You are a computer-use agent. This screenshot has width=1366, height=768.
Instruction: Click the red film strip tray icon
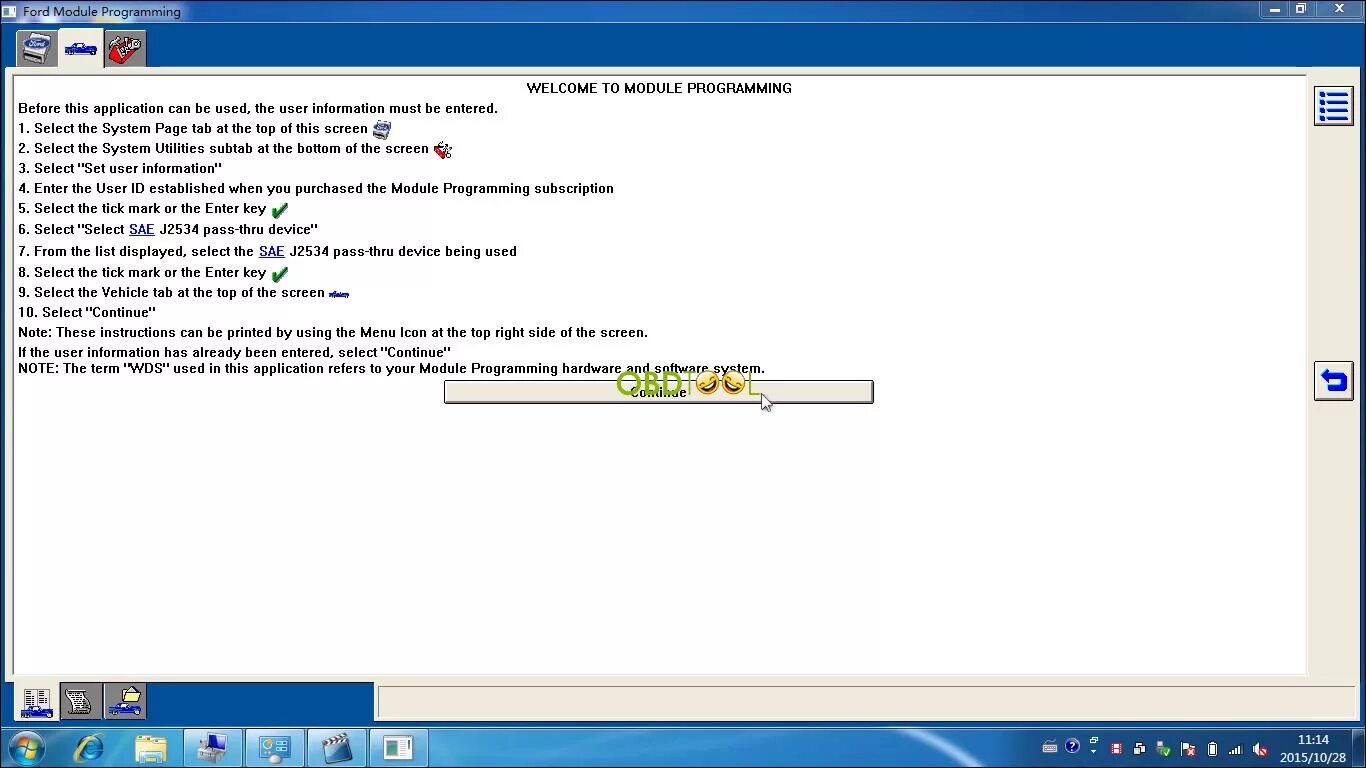click(x=1117, y=749)
